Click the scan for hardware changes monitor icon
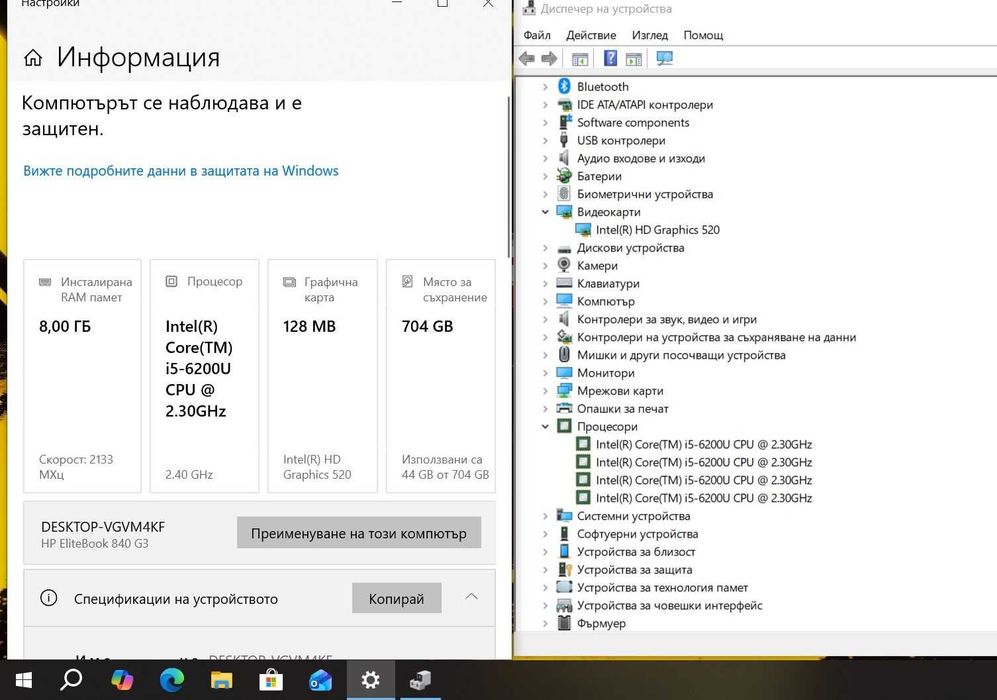997x700 pixels. pyautogui.click(x=664, y=58)
